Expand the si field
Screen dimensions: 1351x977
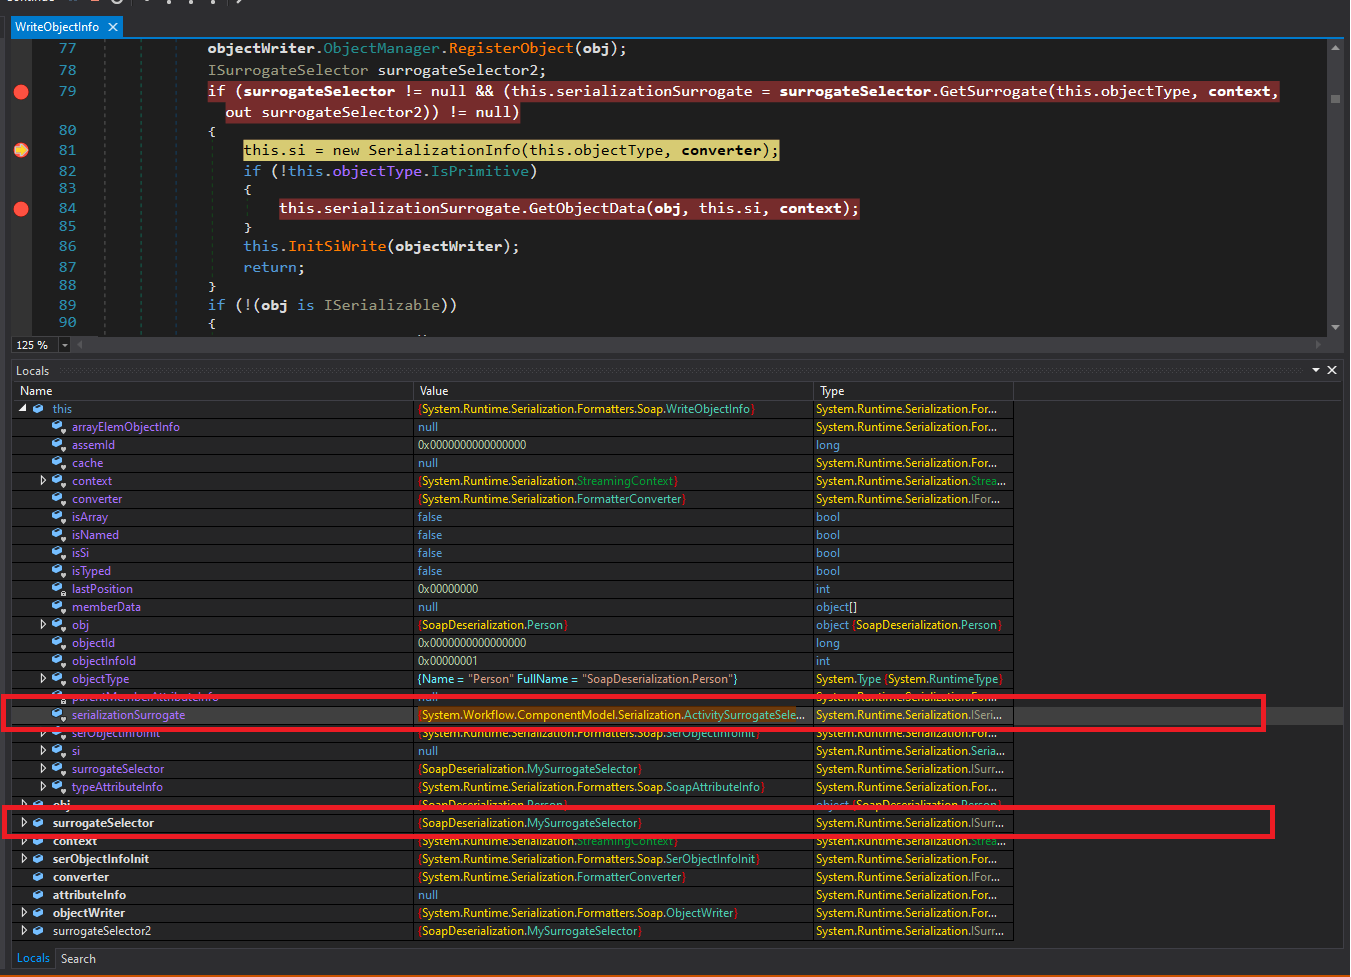pos(43,751)
